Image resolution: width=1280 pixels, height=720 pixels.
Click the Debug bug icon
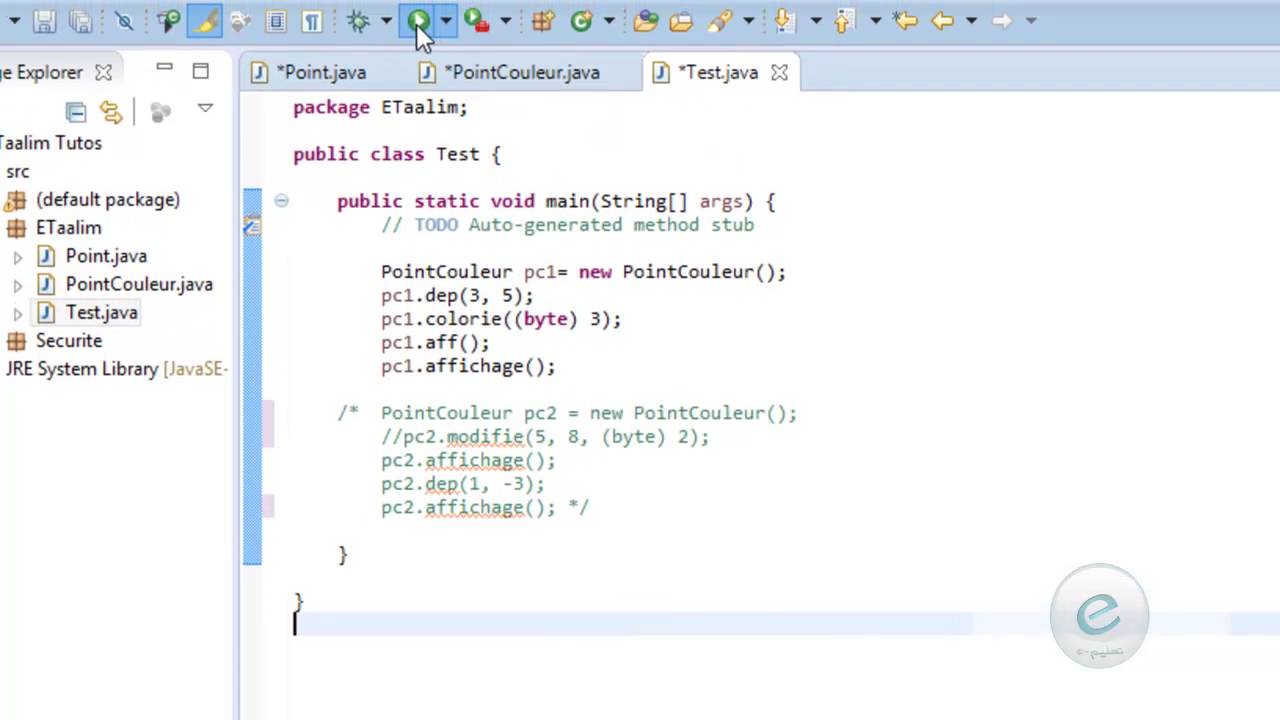click(x=358, y=20)
